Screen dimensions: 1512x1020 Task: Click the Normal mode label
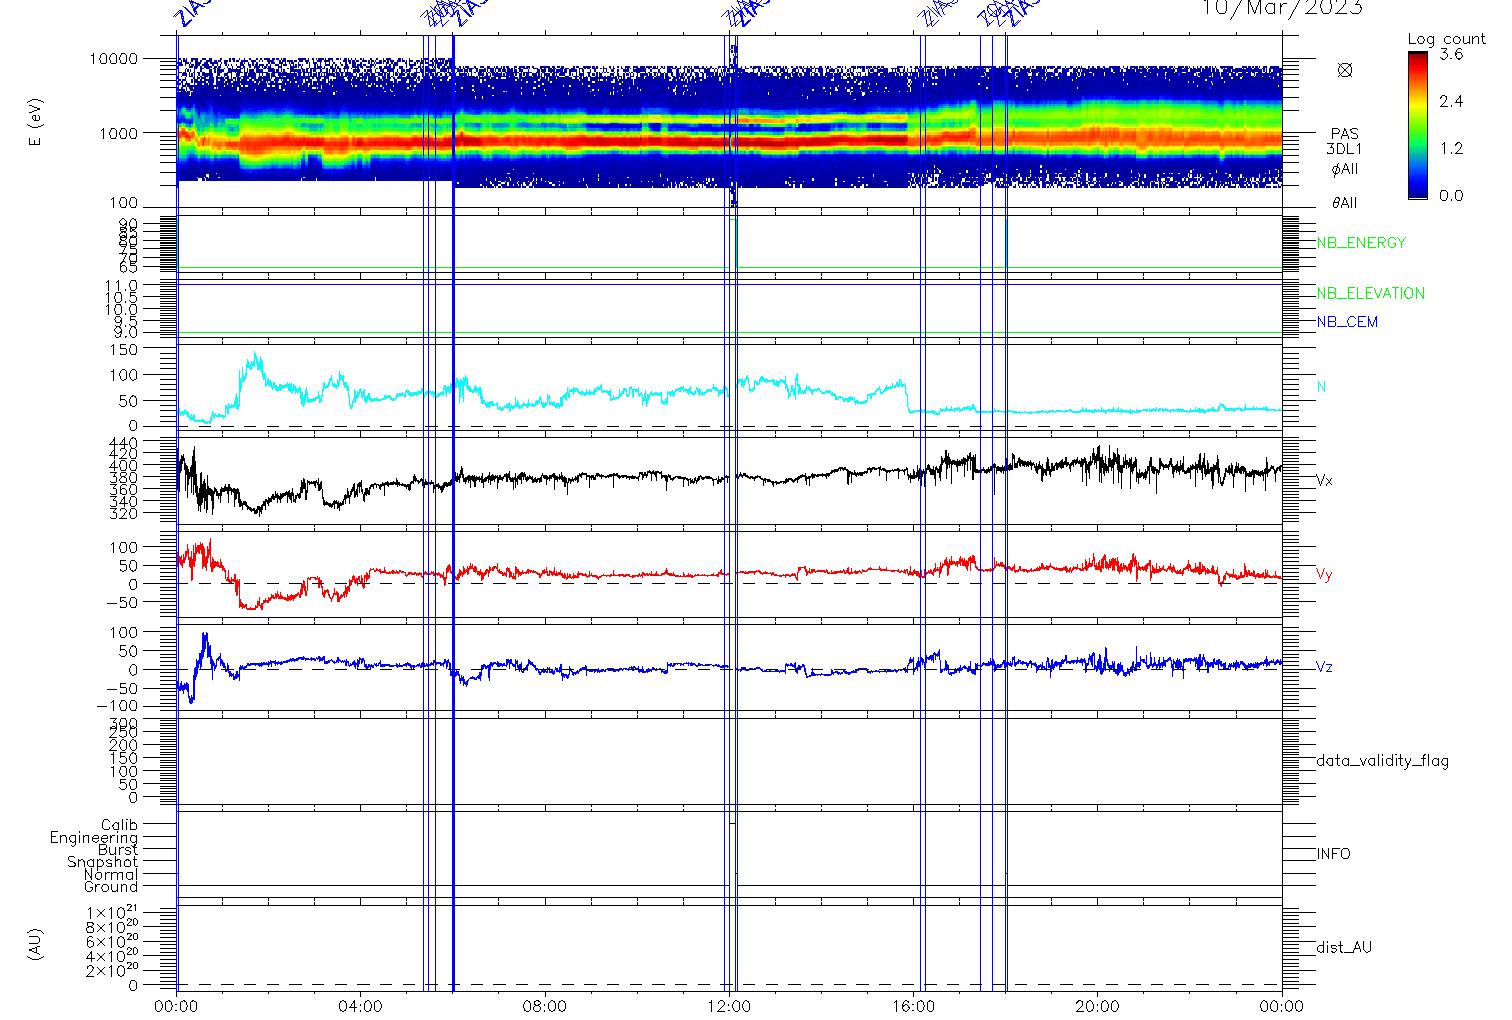111,874
